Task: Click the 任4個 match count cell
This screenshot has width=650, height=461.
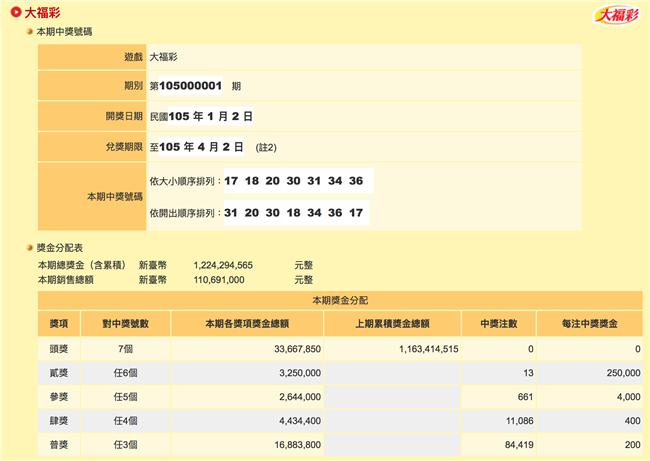Action: pyautogui.click(x=126, y=421)
